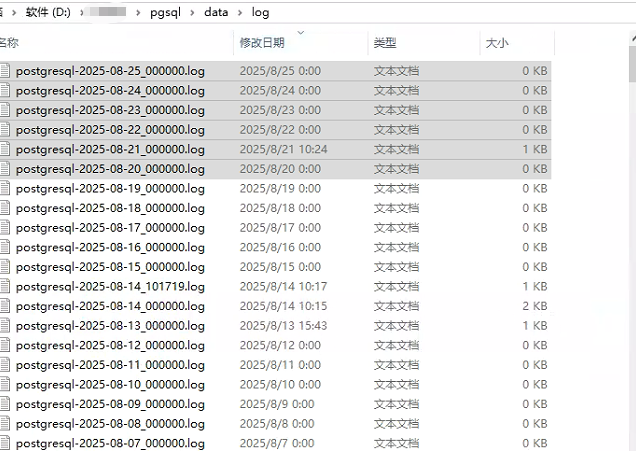636x451 pixels.
Task: Click the file icon for postgresql-2025-08-22_000000.log
Action: pos(4,129)
